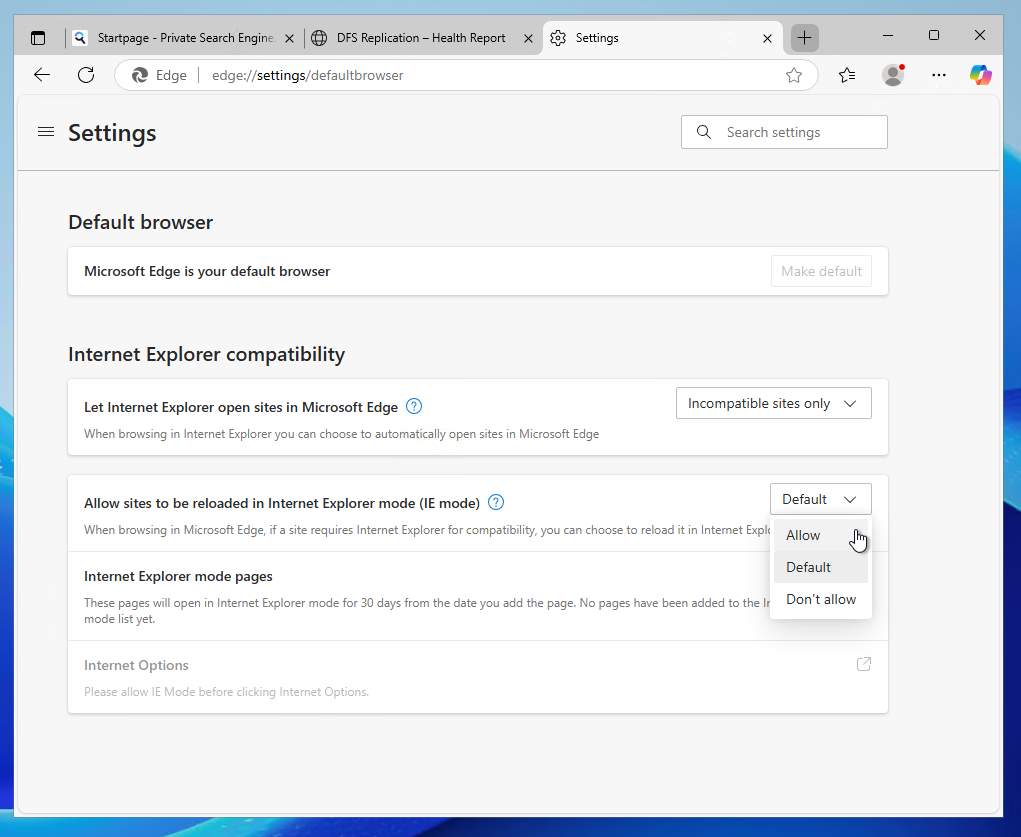This screenshot has height=837, width=1021.
Task: Click the Settings page title
Action: (x=112, y=133)
